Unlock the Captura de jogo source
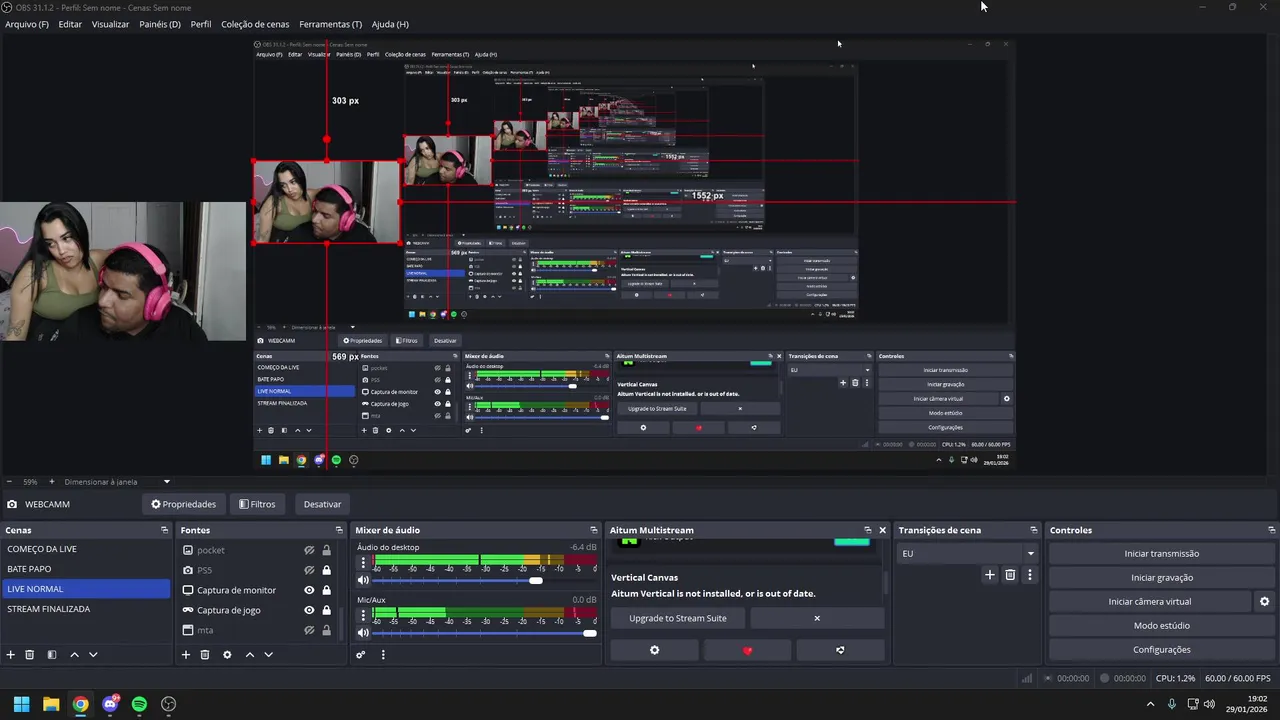The width and height of the screenshot is (1280, 720). [326, 610]
